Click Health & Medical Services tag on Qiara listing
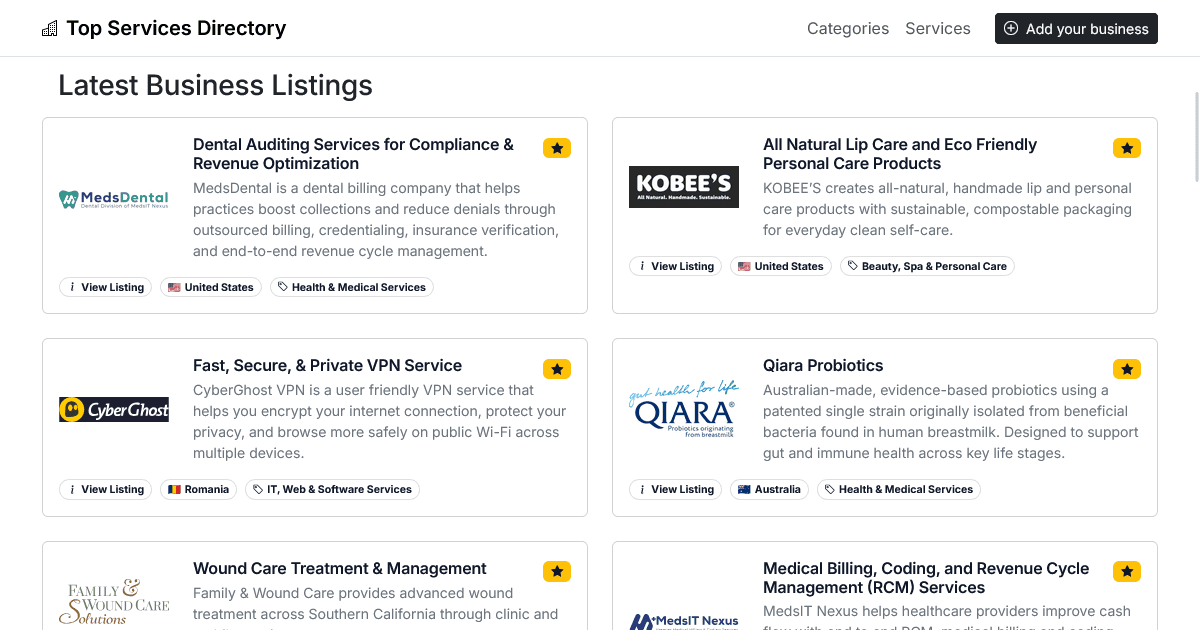 898,489
